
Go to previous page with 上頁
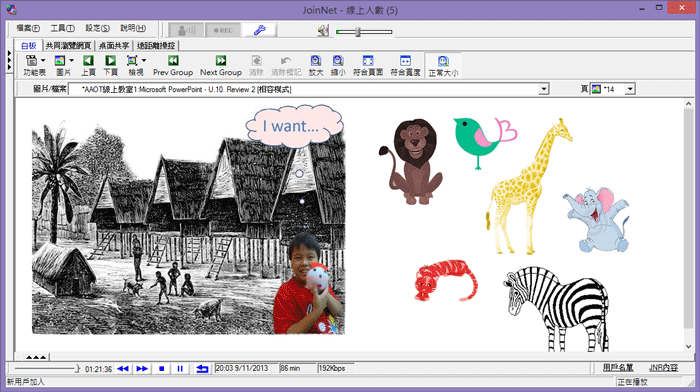coord(88,61)
